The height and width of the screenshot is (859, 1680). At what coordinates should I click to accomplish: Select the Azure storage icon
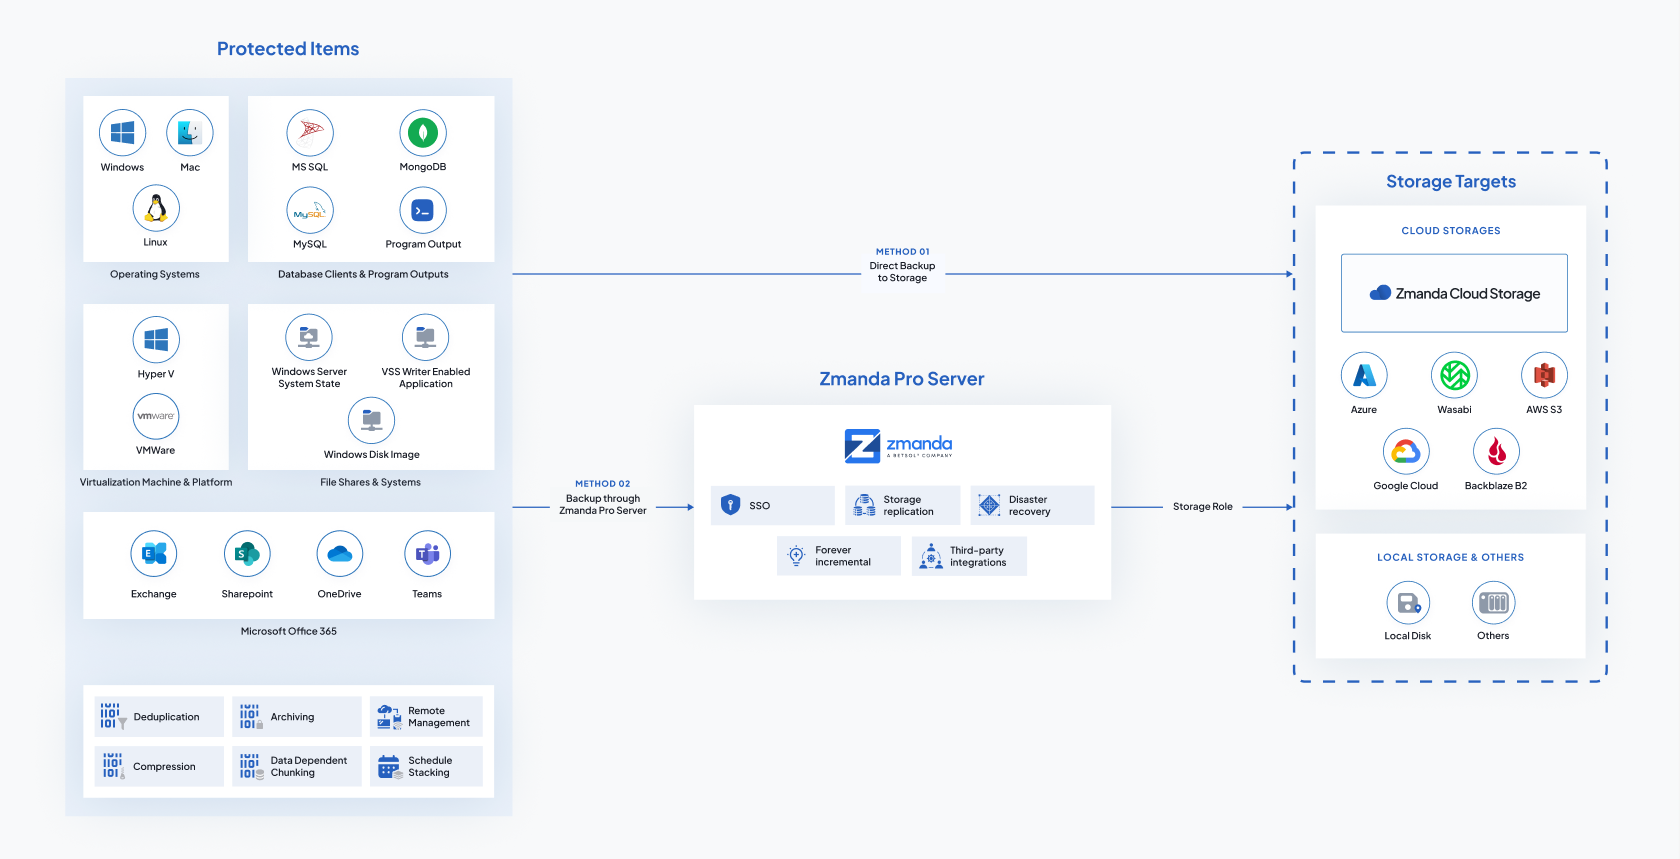[1364, 376]
